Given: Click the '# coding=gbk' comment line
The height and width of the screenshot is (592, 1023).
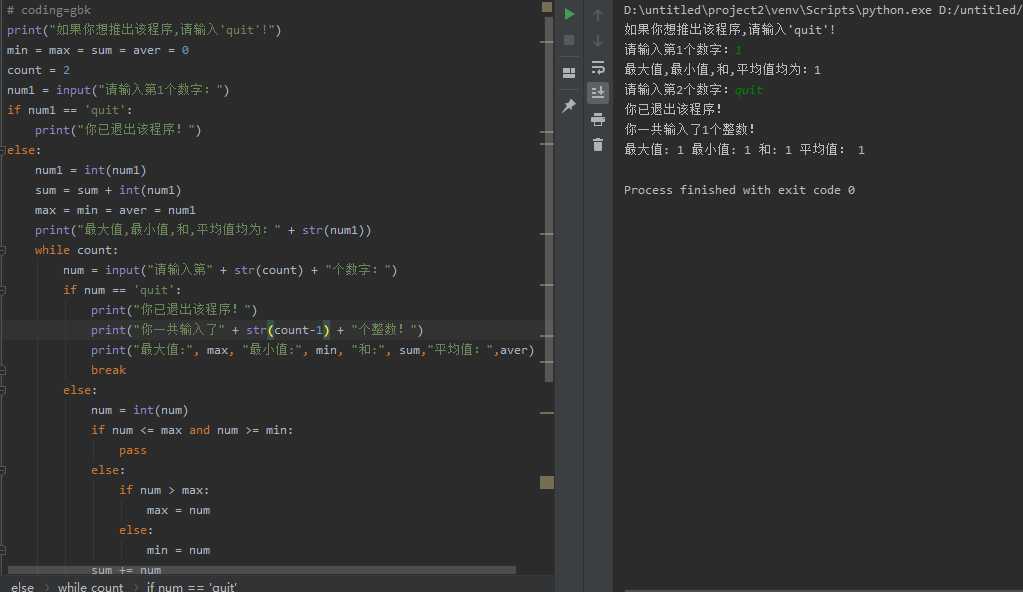Looking at the screenshot, I should click(49, 10).
